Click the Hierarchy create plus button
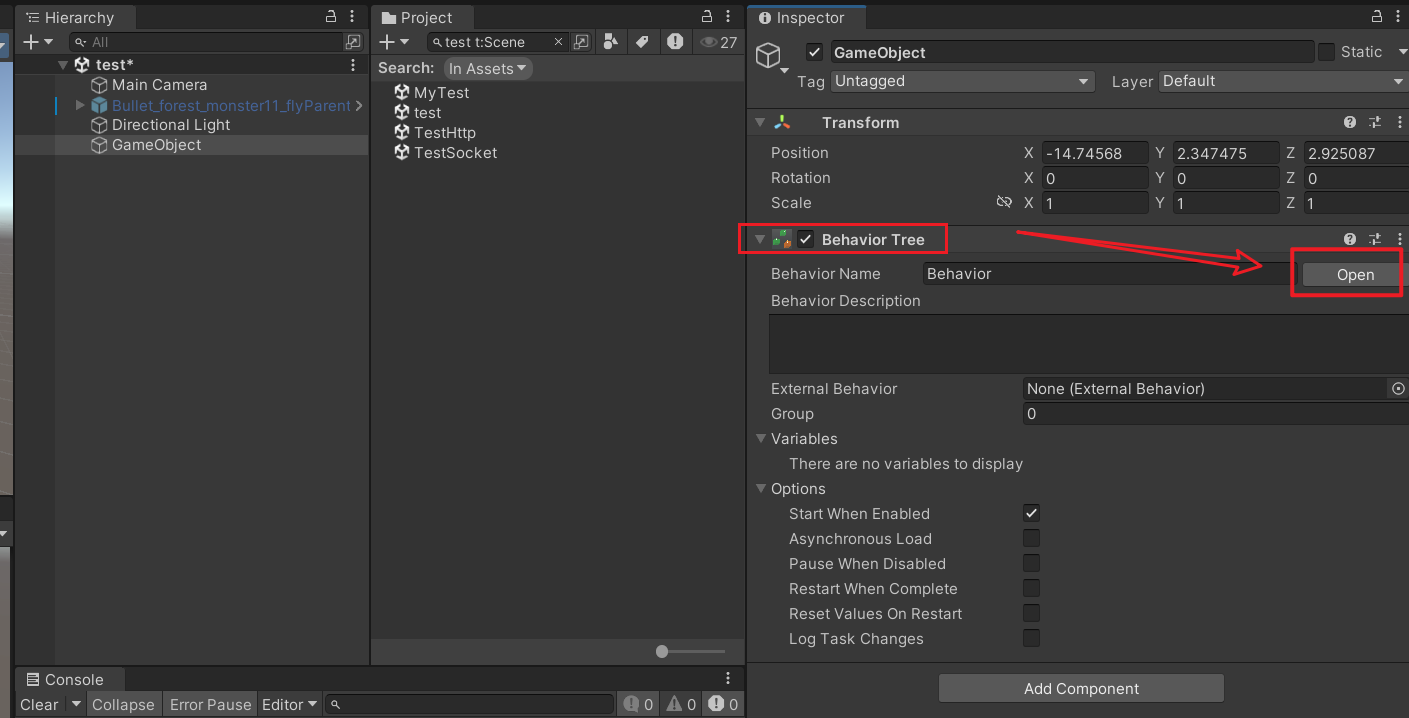This screenshot has height=718, width=1409. (x=31, y=42)
